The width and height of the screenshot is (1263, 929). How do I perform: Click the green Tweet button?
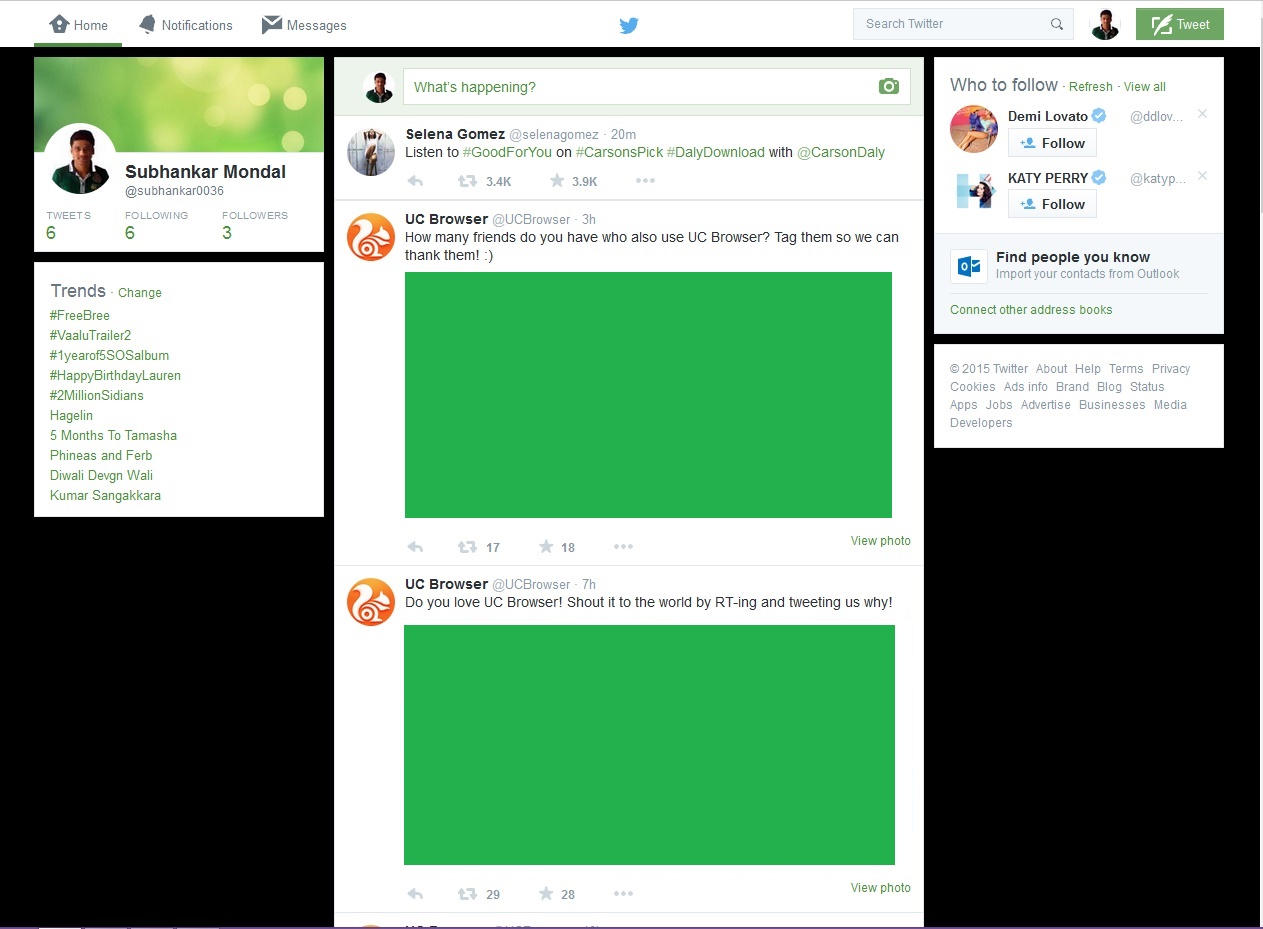click(1180, 24)
